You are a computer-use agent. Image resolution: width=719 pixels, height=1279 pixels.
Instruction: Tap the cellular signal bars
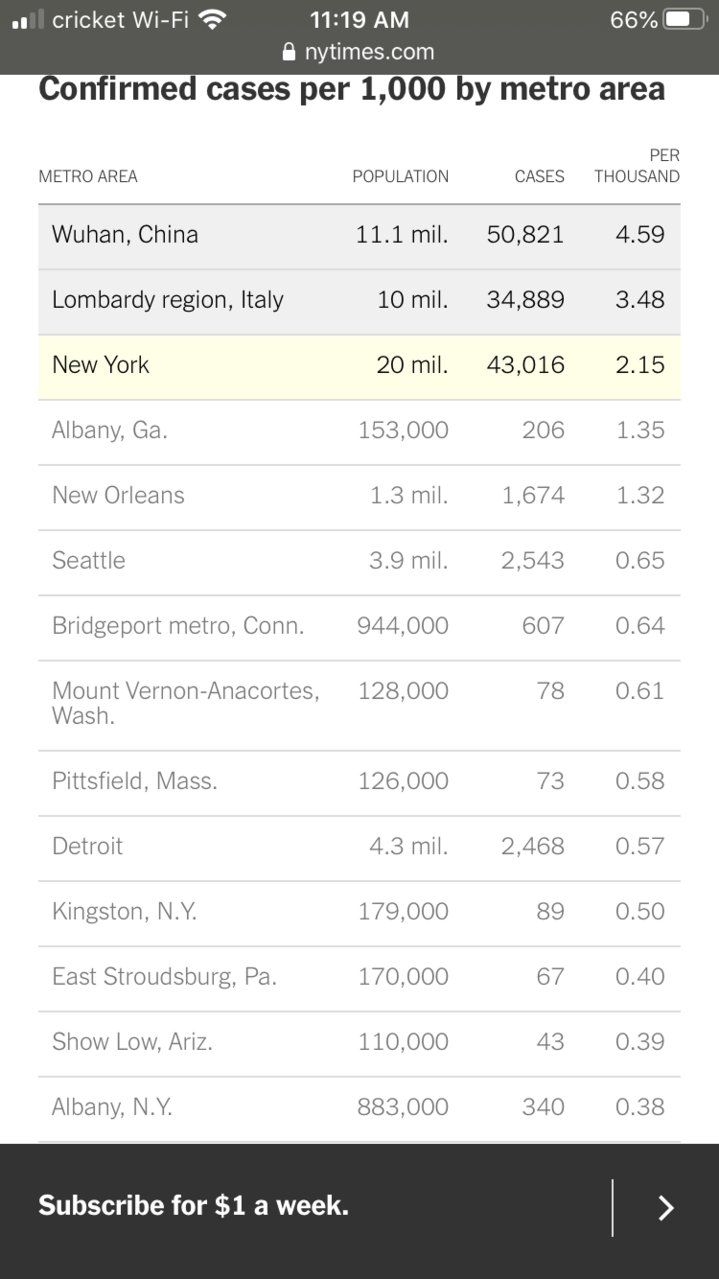tap(28, 19)
